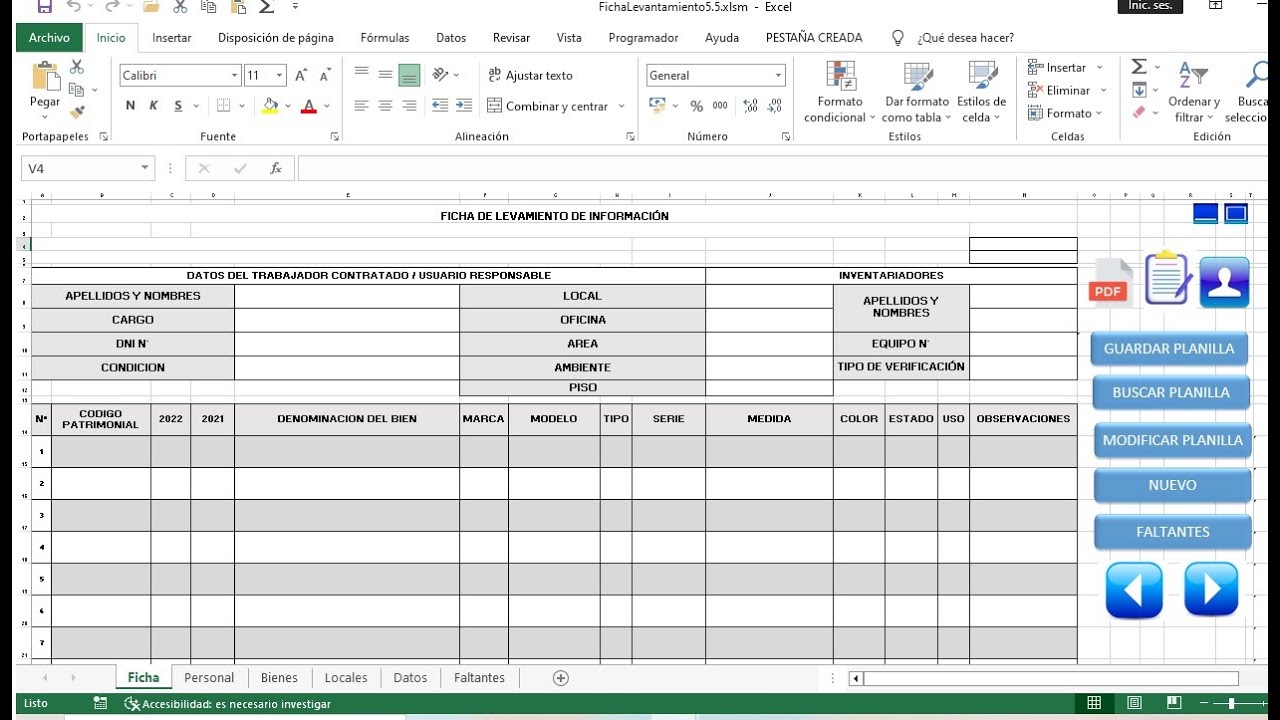This screenshot has height=720, width=1280.
Task: Click the GUARDAR PLANILLA button
Action: pyautogui.click(x=1169, y=349)
